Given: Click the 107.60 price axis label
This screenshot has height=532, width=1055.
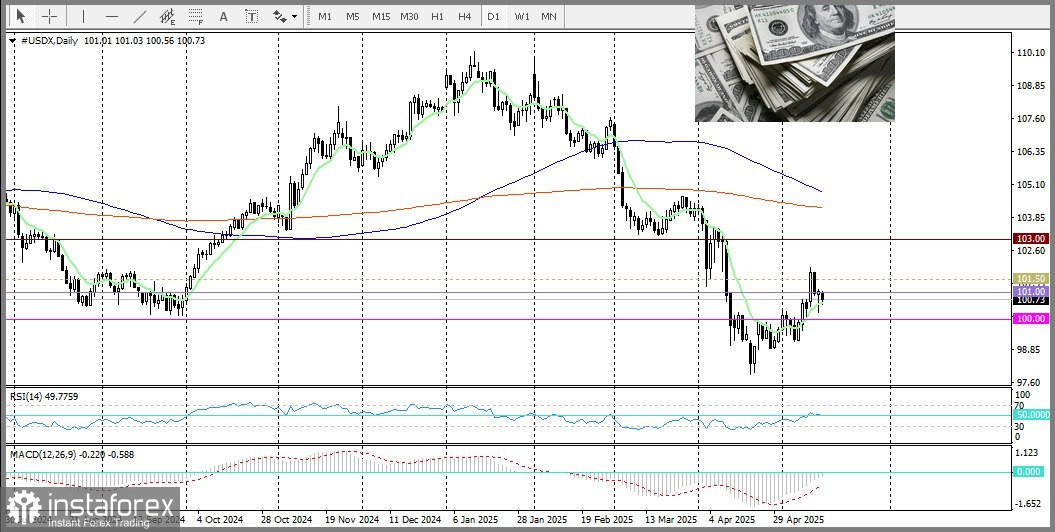Looking at the screenshot, I should click(1031, 118).
